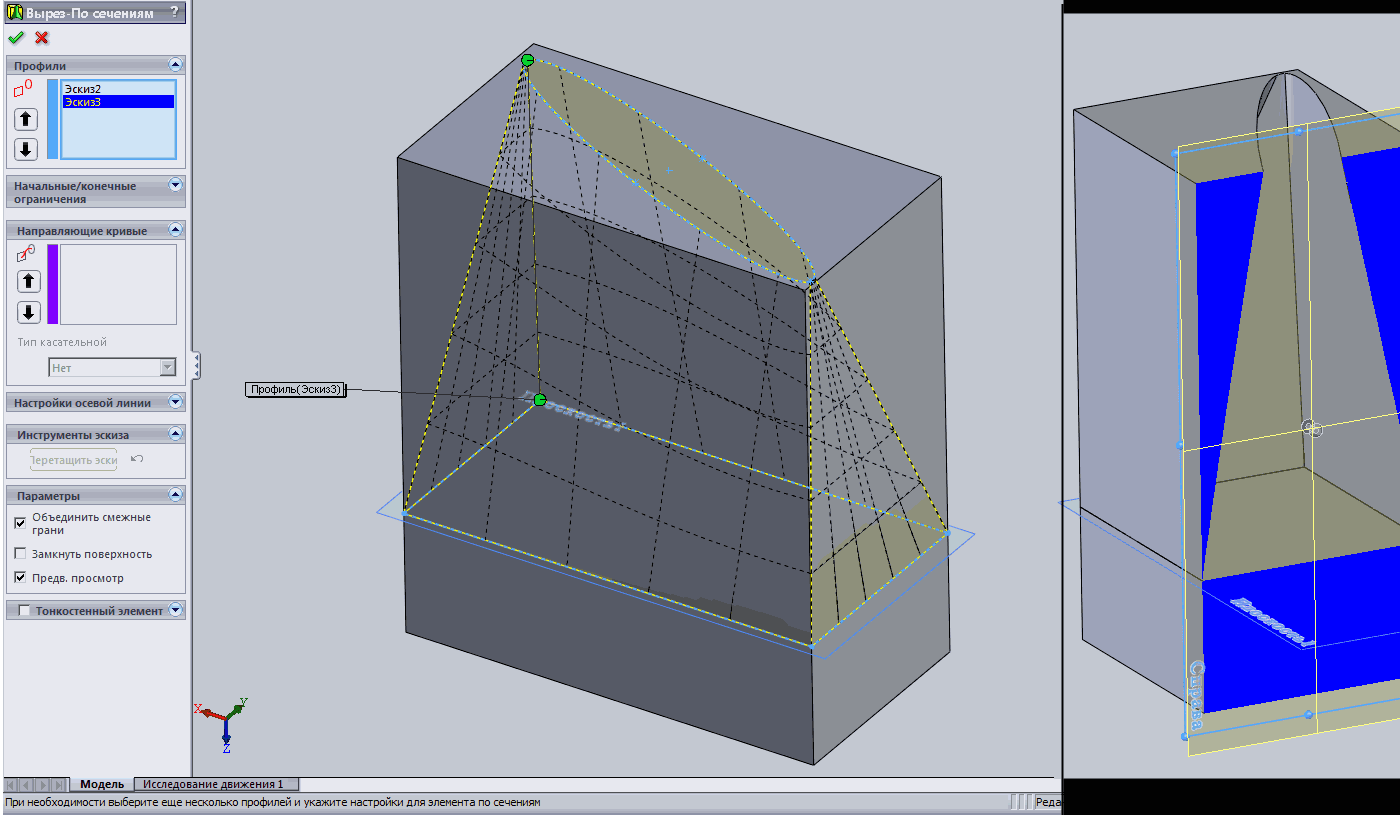Click the Перетащить эскиз button
This screenshot has height=815, width=1400.
[x=74, y=460]
